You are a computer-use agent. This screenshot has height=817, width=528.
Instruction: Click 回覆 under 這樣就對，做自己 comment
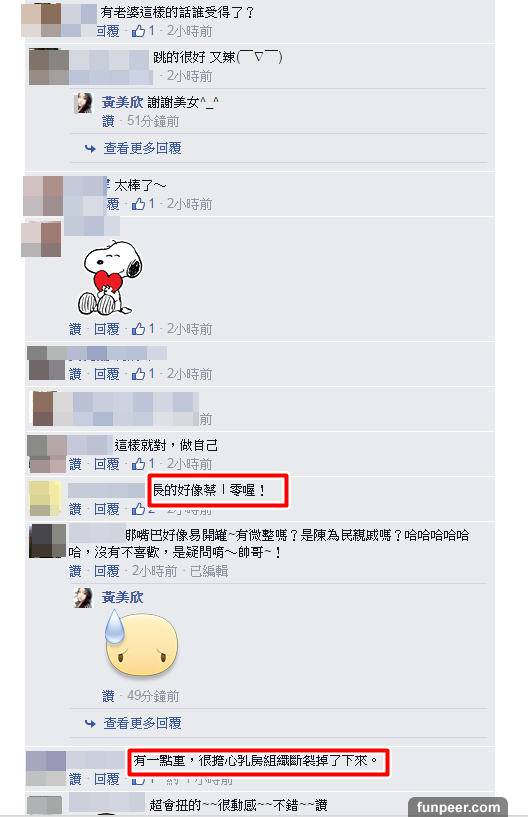click(x=107, y=464)
